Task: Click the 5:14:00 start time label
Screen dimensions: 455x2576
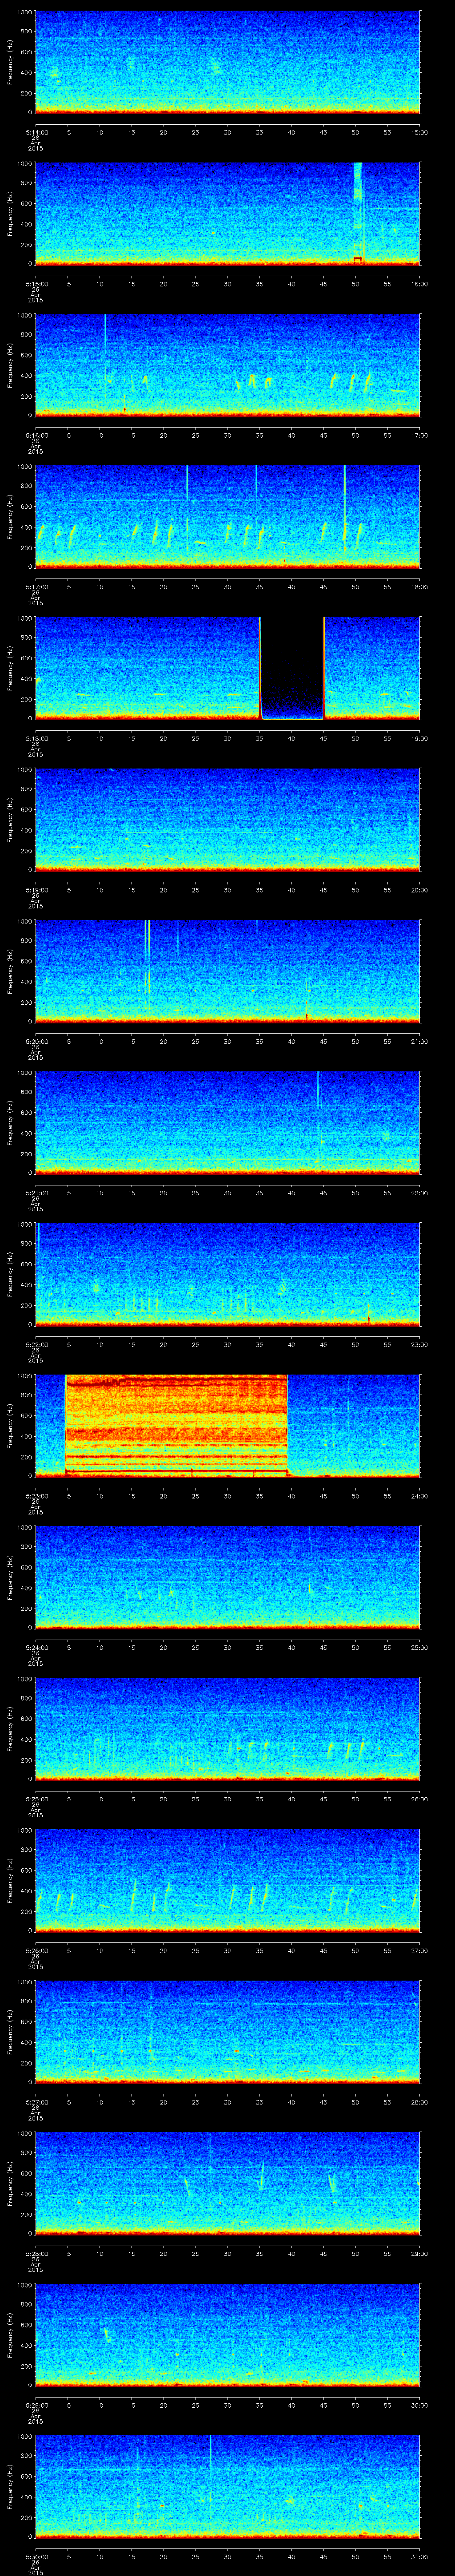Action: click(x=36, y=133)
